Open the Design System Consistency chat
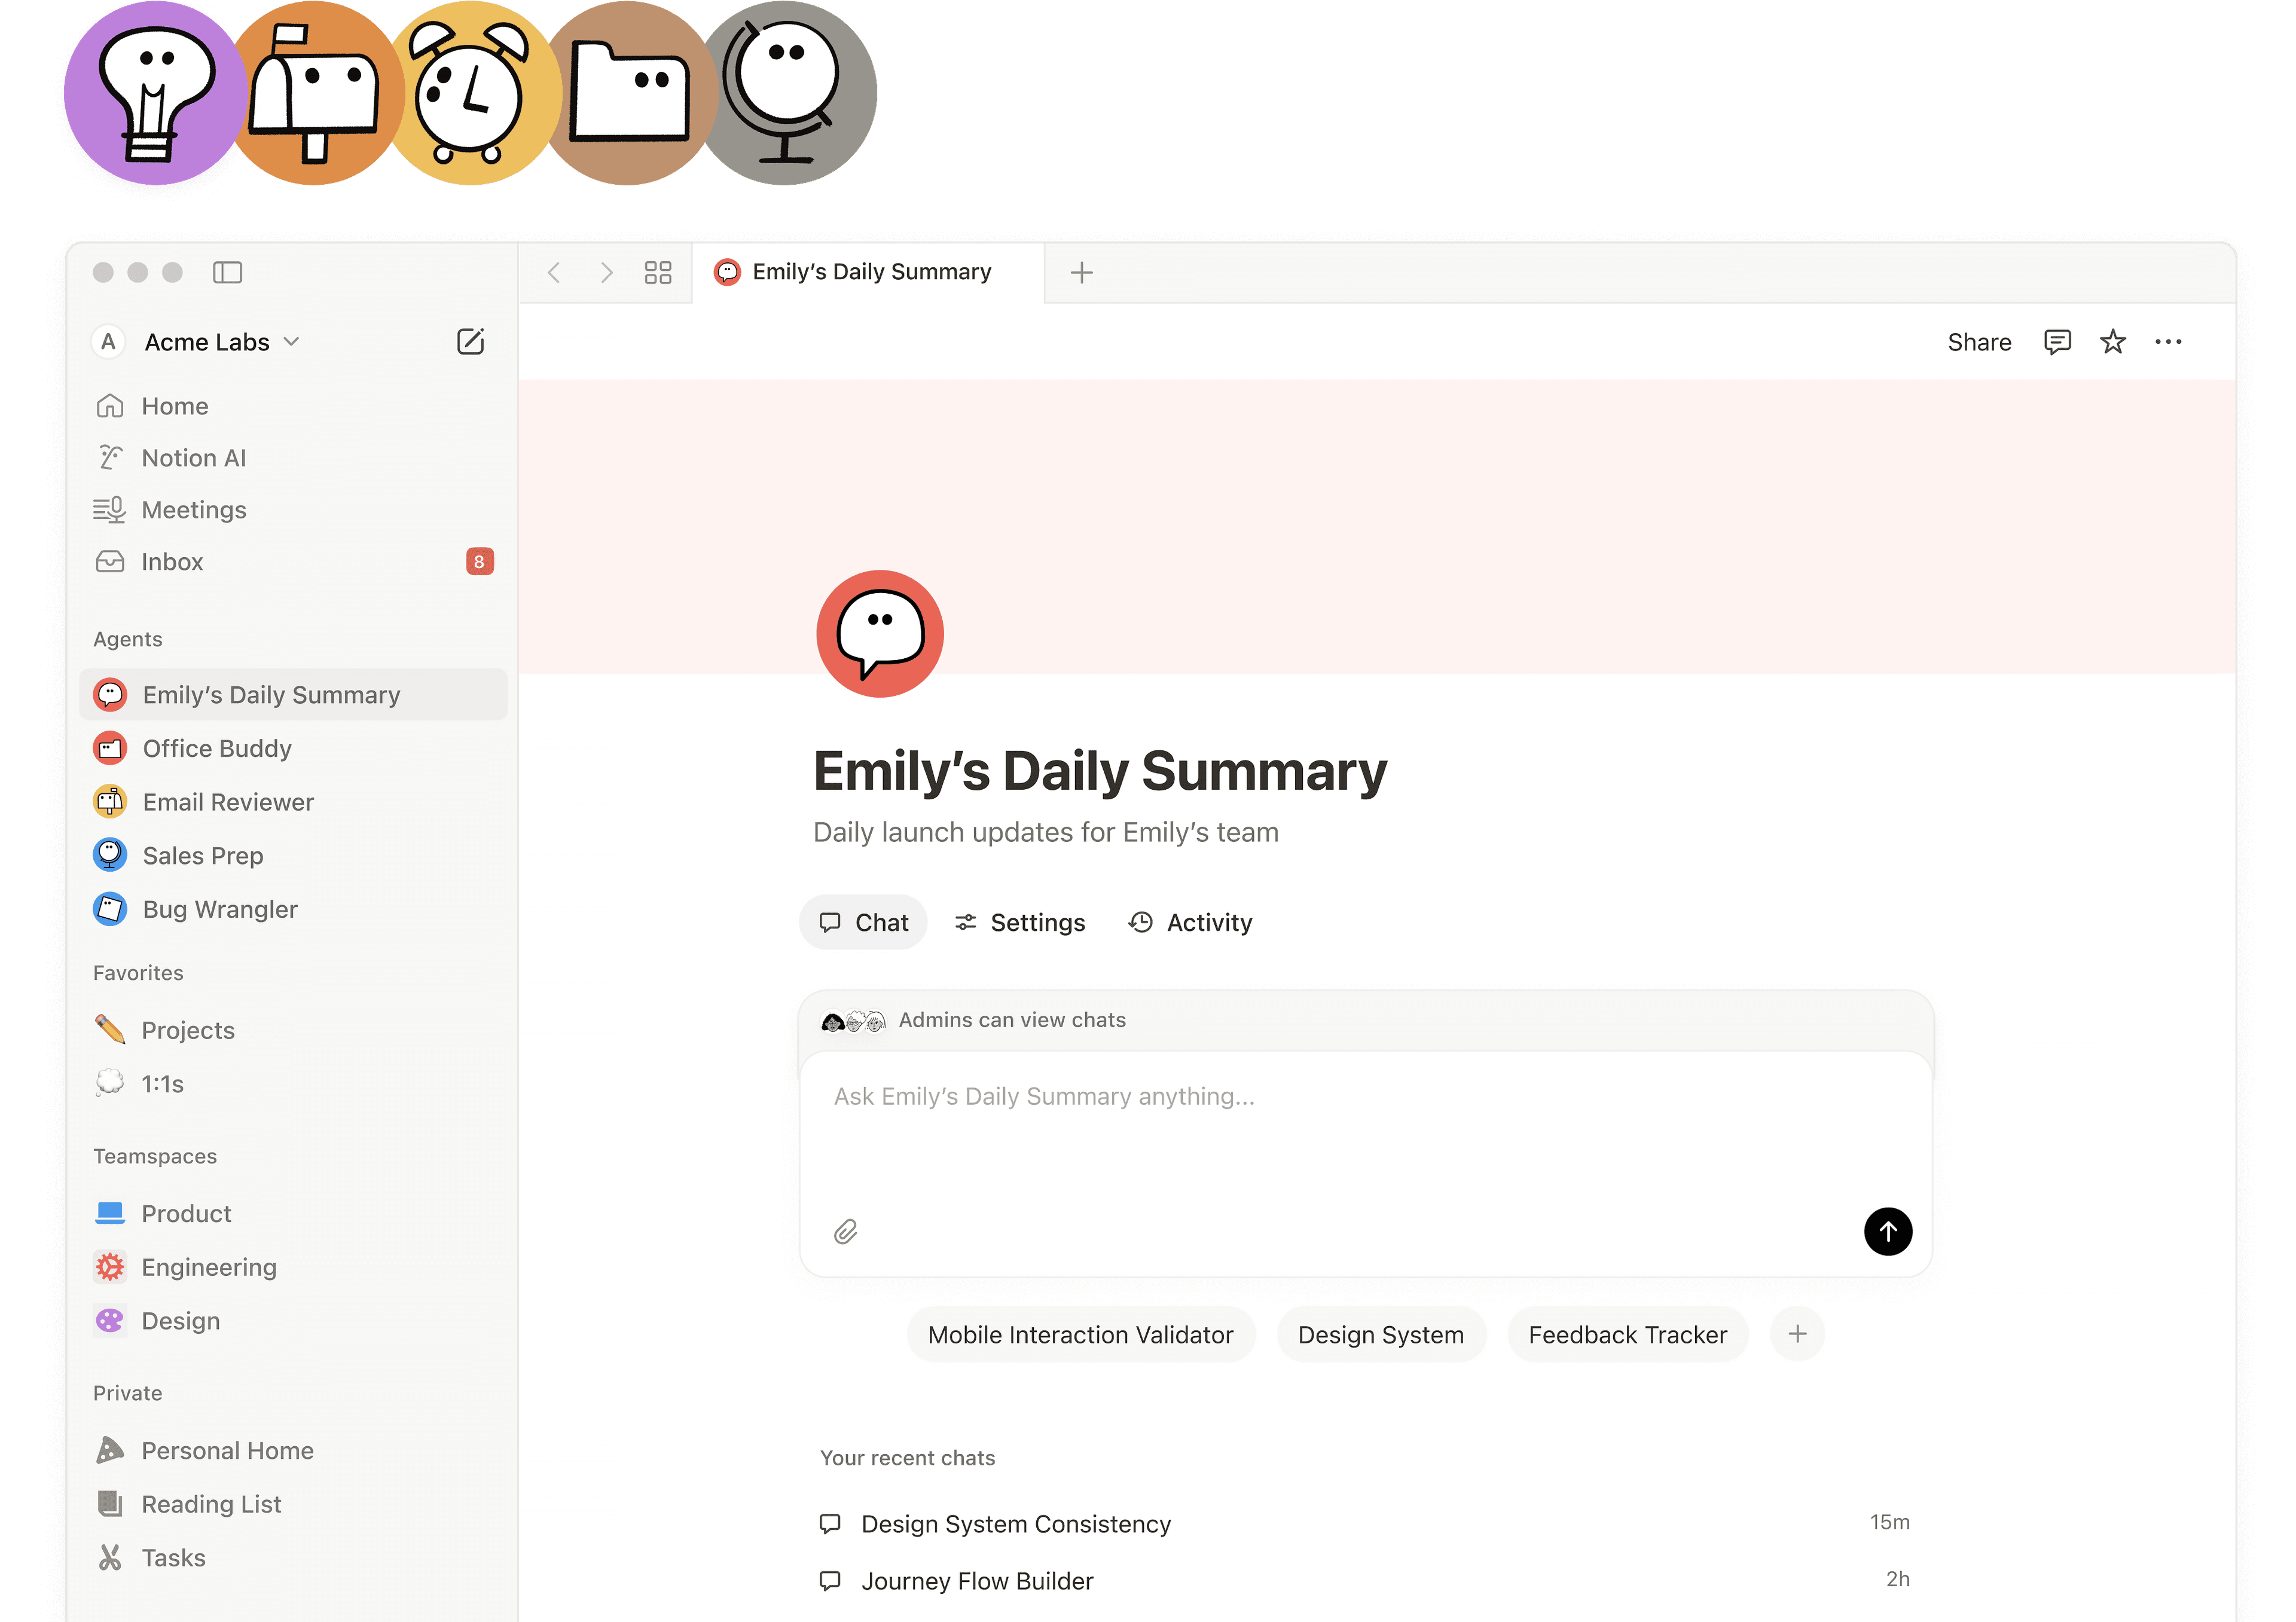This screenshot has width=2296, height=1622. 1016,1523
